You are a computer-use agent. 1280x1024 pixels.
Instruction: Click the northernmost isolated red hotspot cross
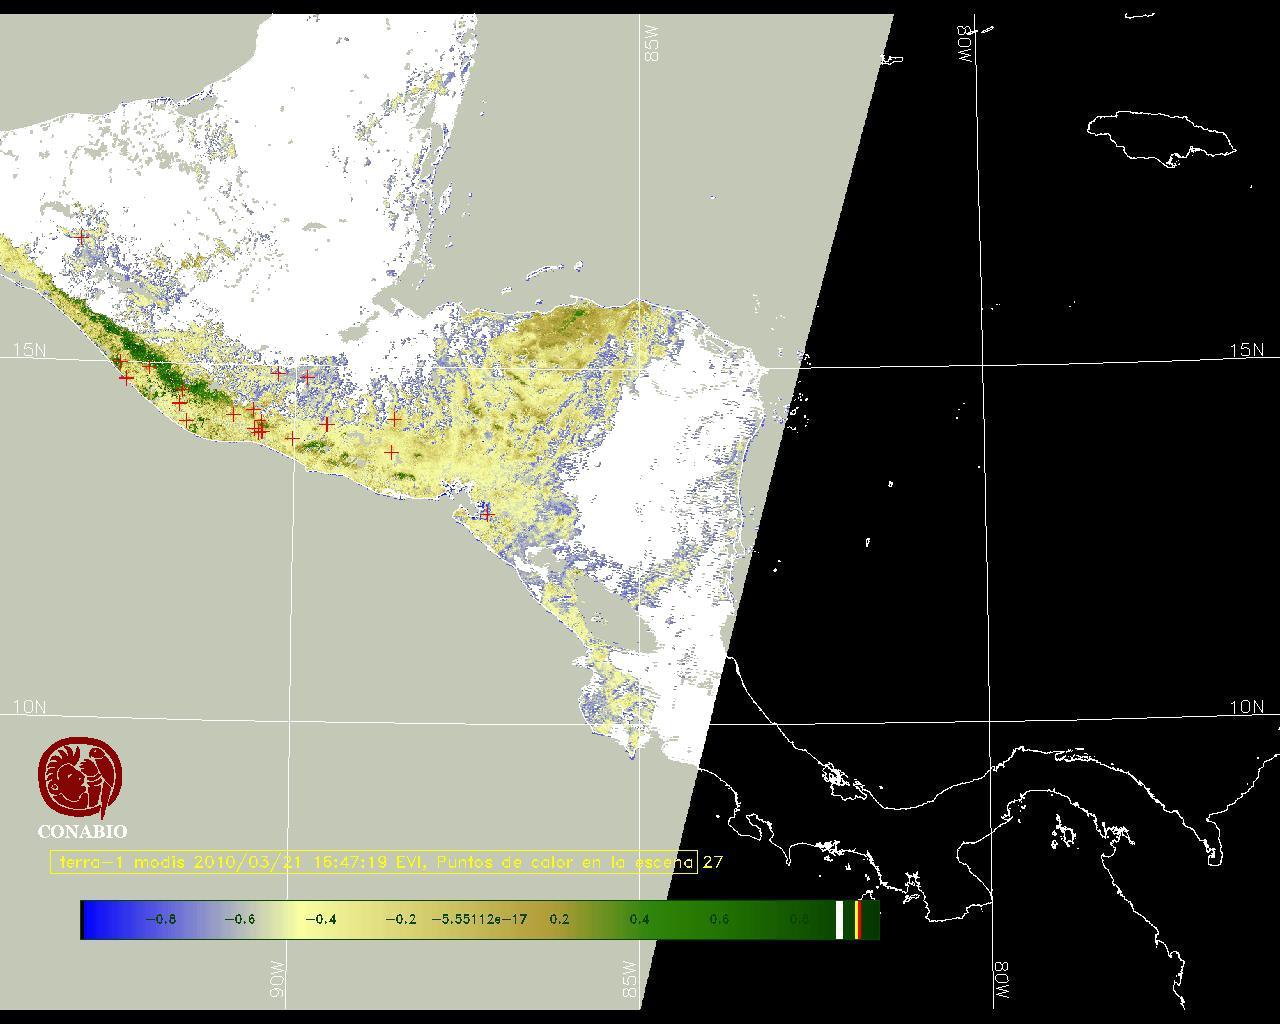81,236
